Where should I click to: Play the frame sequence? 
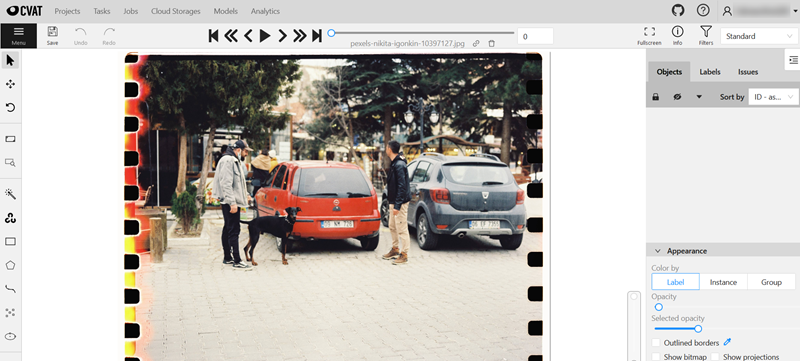point(265,36)
